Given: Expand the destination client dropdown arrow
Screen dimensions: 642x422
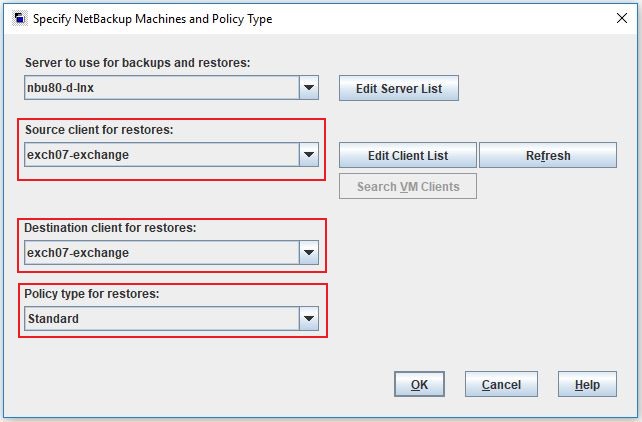Looking at the screenshot, I should [309, 253].
